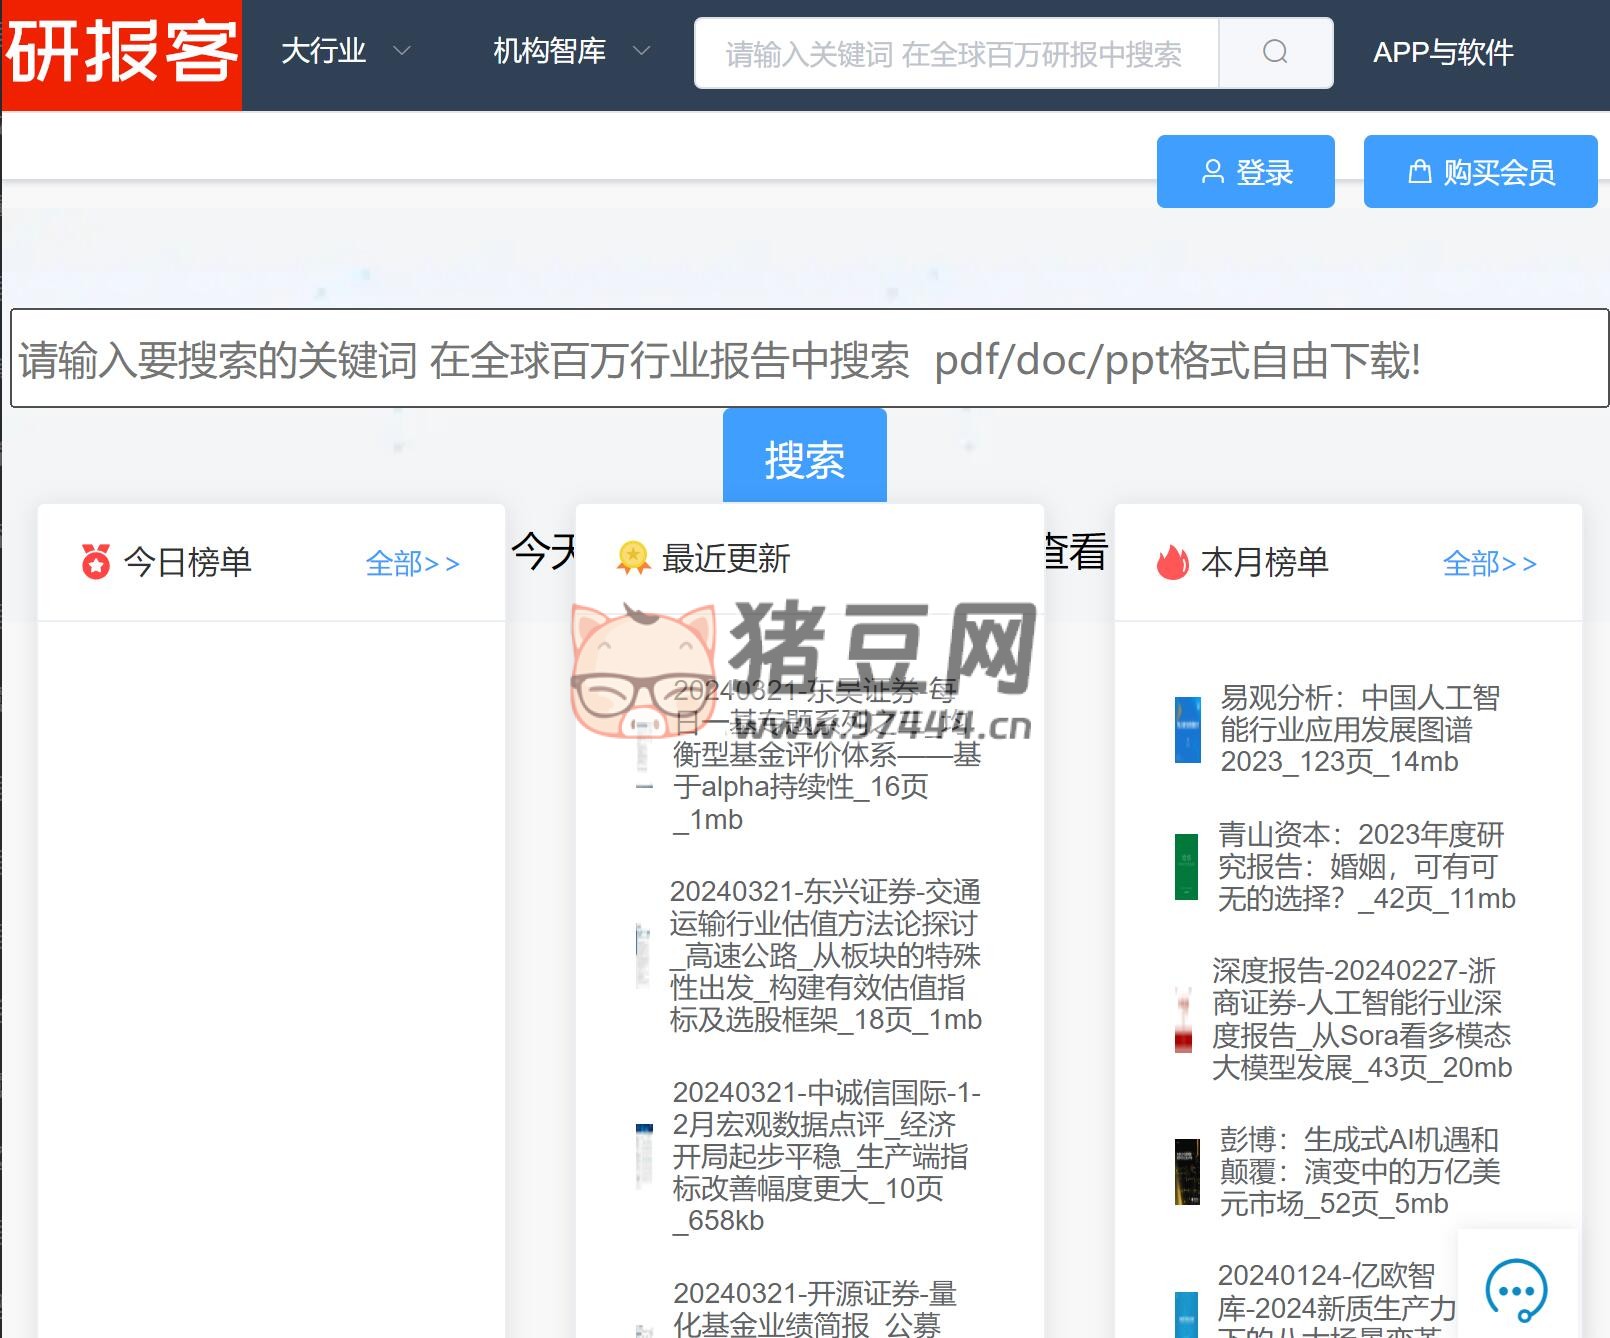This screenshot has height=1338, width=1610.
Task: Click the badge icon beside 最近更新
Action: [632, 557]
